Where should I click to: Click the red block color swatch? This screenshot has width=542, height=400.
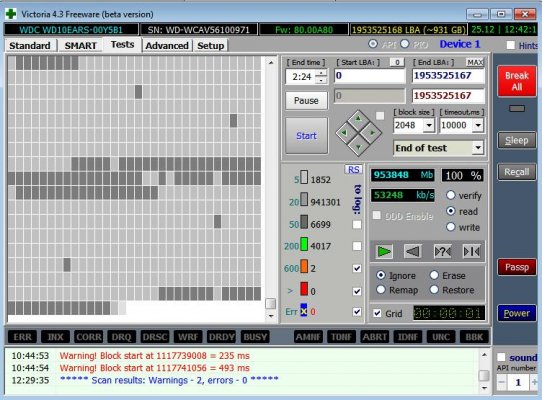click(304, 289)
